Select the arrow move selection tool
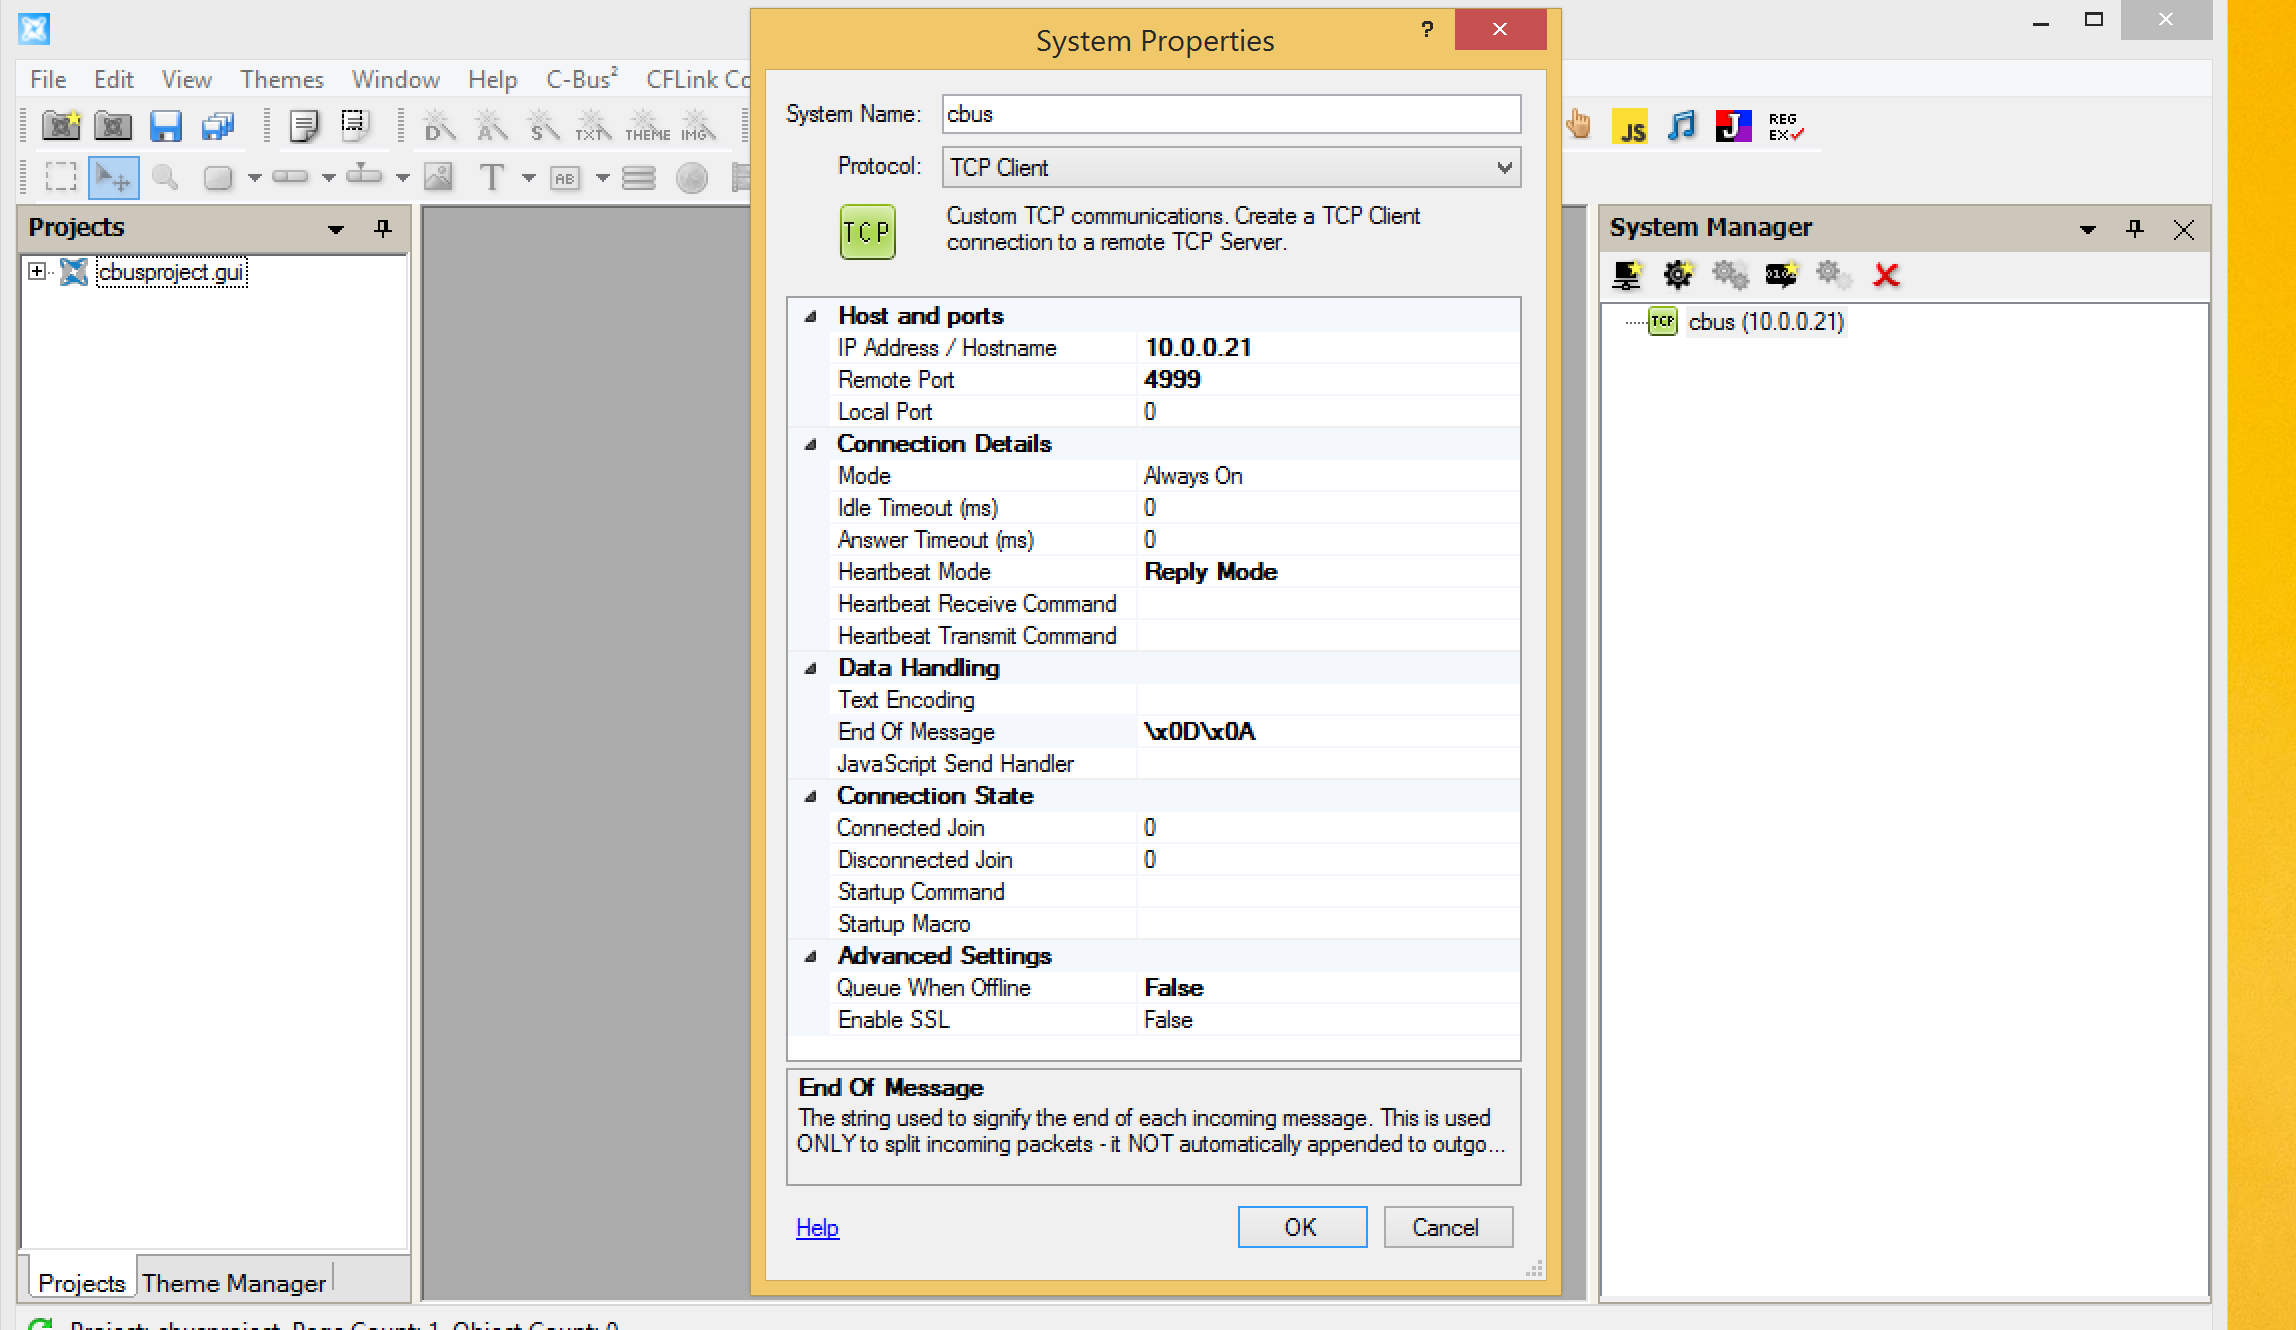Image resolution: width=2296 pixels, height=1330 pixels. [x=112, y=178]
